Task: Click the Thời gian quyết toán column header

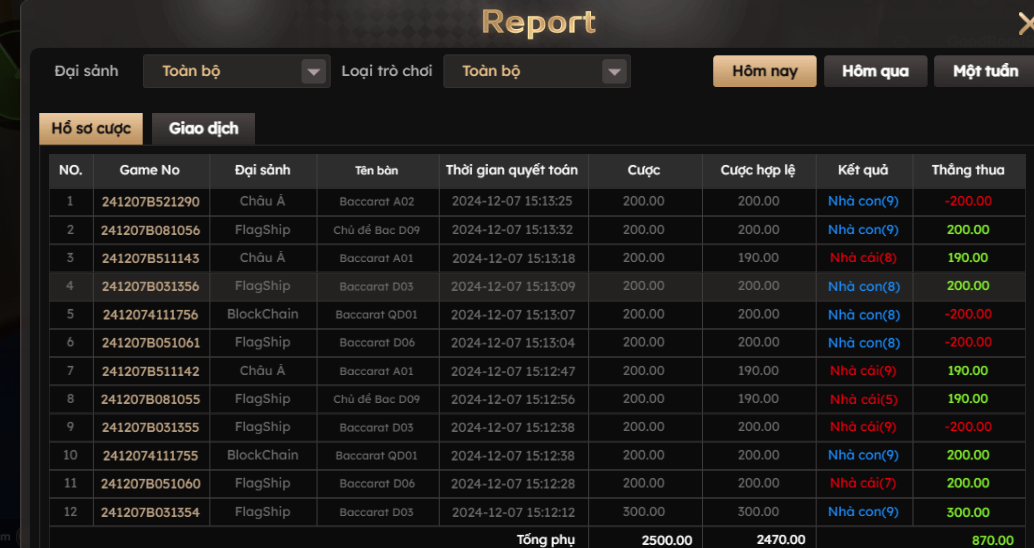Action: coord(511,170)
